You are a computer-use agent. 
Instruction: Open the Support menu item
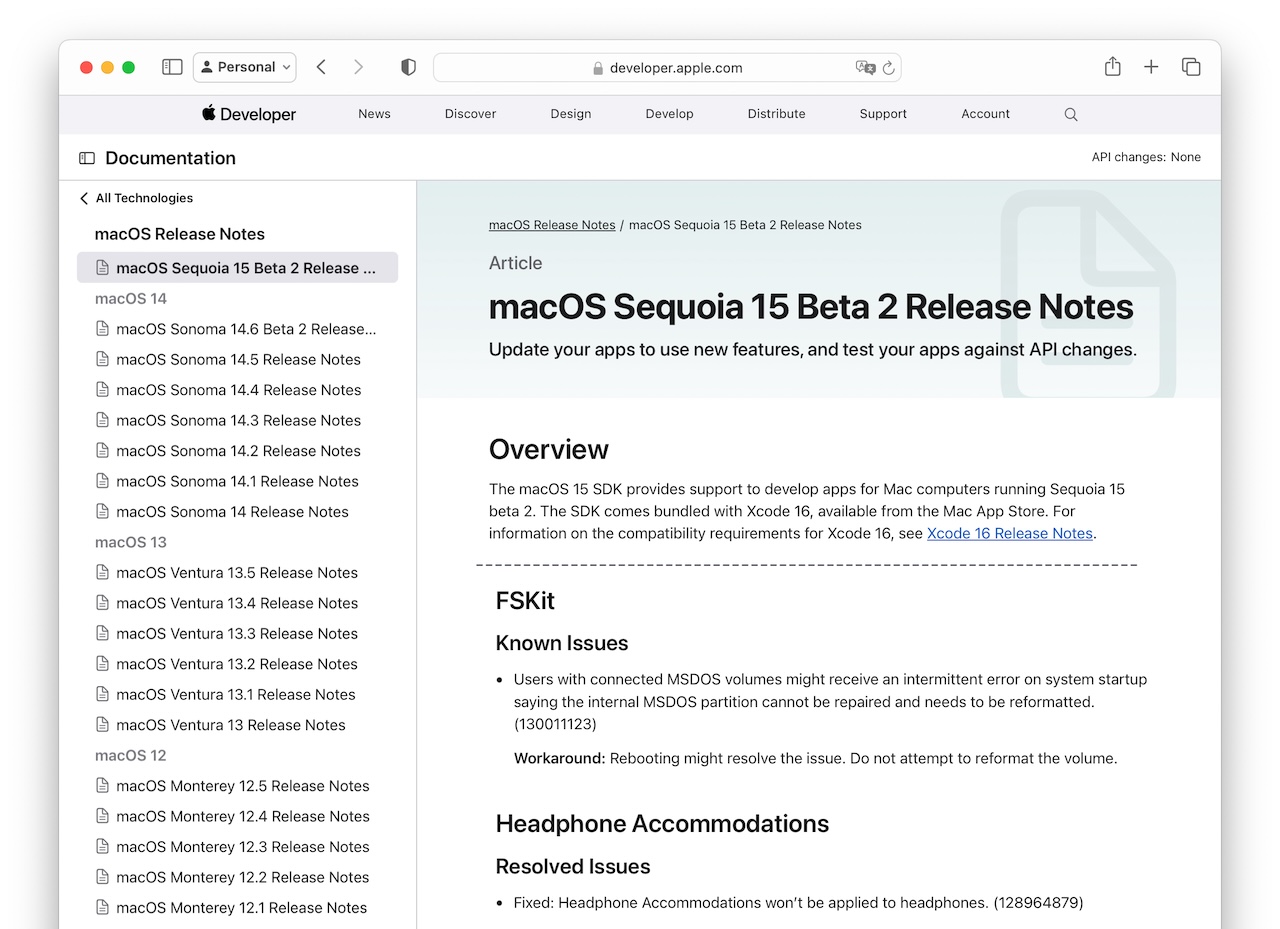883,114
